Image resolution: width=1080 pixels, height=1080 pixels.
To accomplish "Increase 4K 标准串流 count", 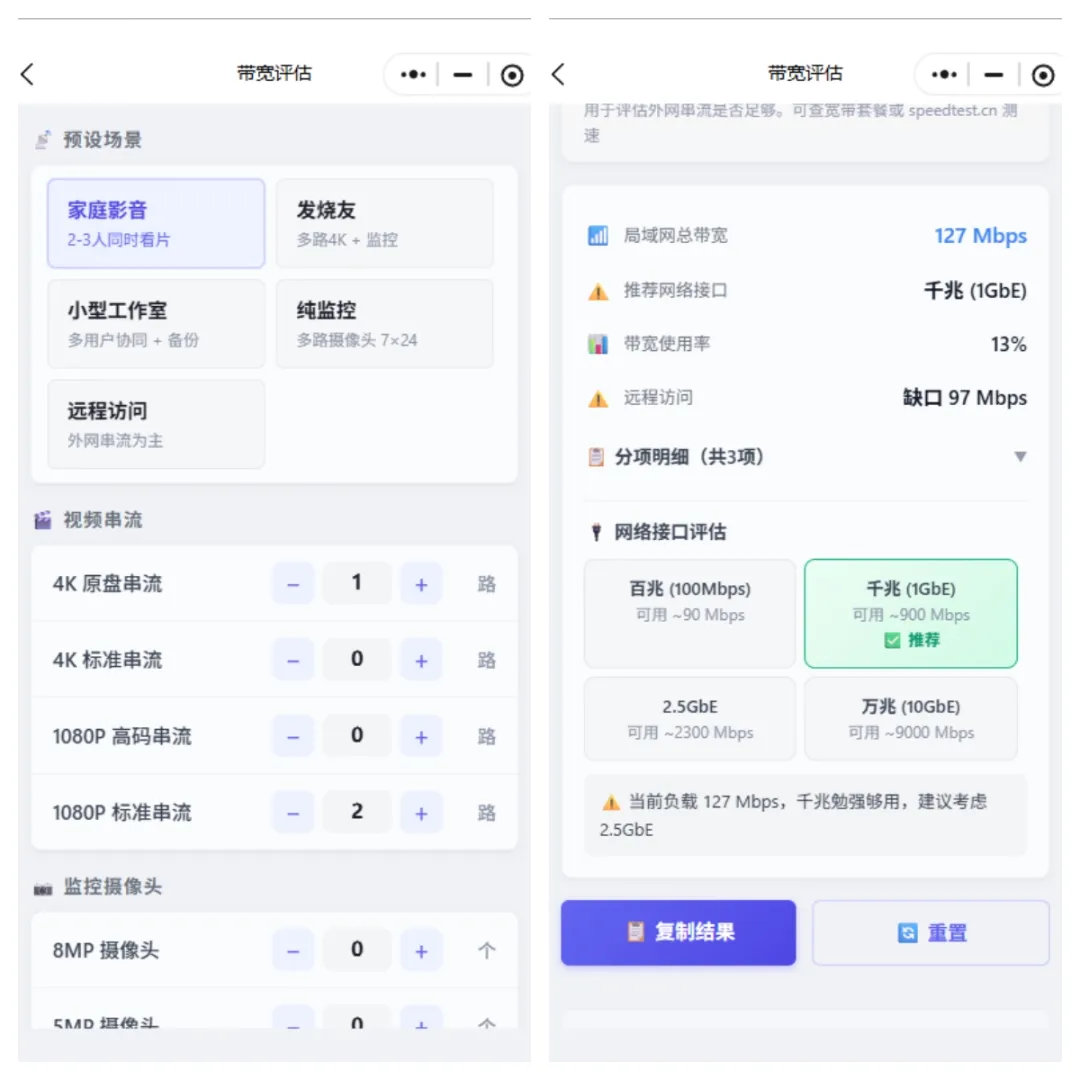I will [x=422, y=661].
